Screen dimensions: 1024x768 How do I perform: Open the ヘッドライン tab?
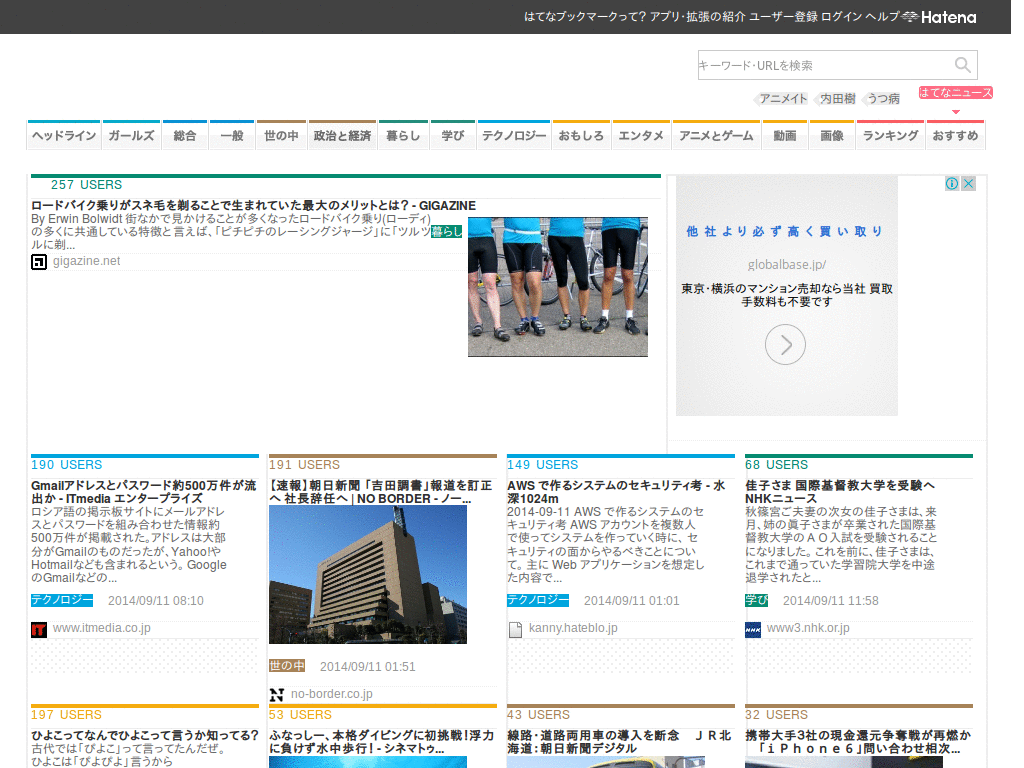(x=64, y=135)
